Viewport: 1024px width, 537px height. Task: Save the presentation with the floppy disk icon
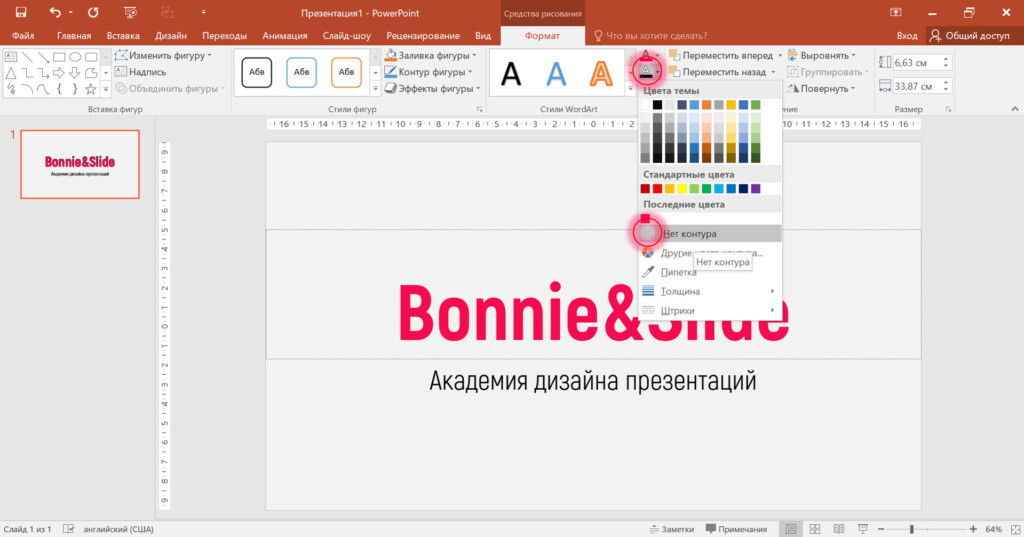click(21, 12)
